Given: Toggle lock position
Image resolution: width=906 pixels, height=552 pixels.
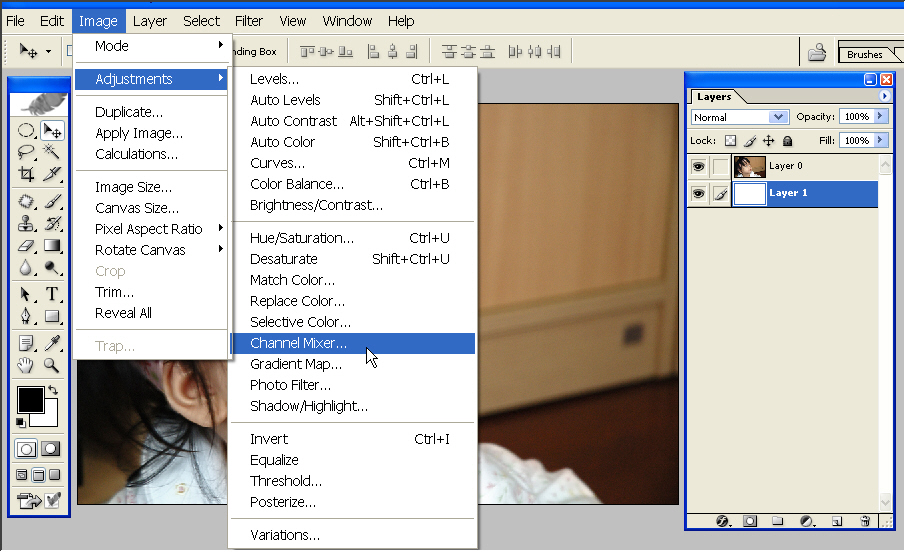Looking at the screenshot, I should click(x=768, y=140).
